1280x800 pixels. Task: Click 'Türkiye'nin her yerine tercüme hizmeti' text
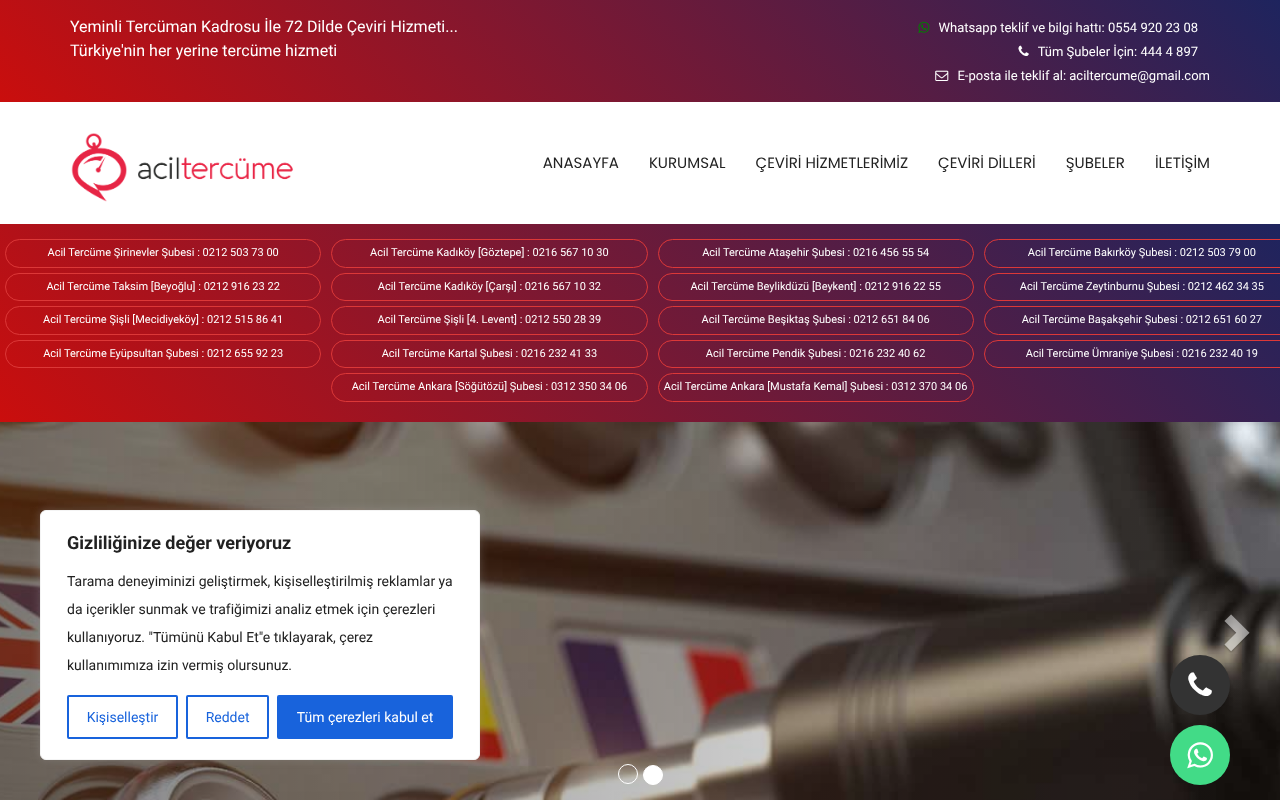point(203,51)
